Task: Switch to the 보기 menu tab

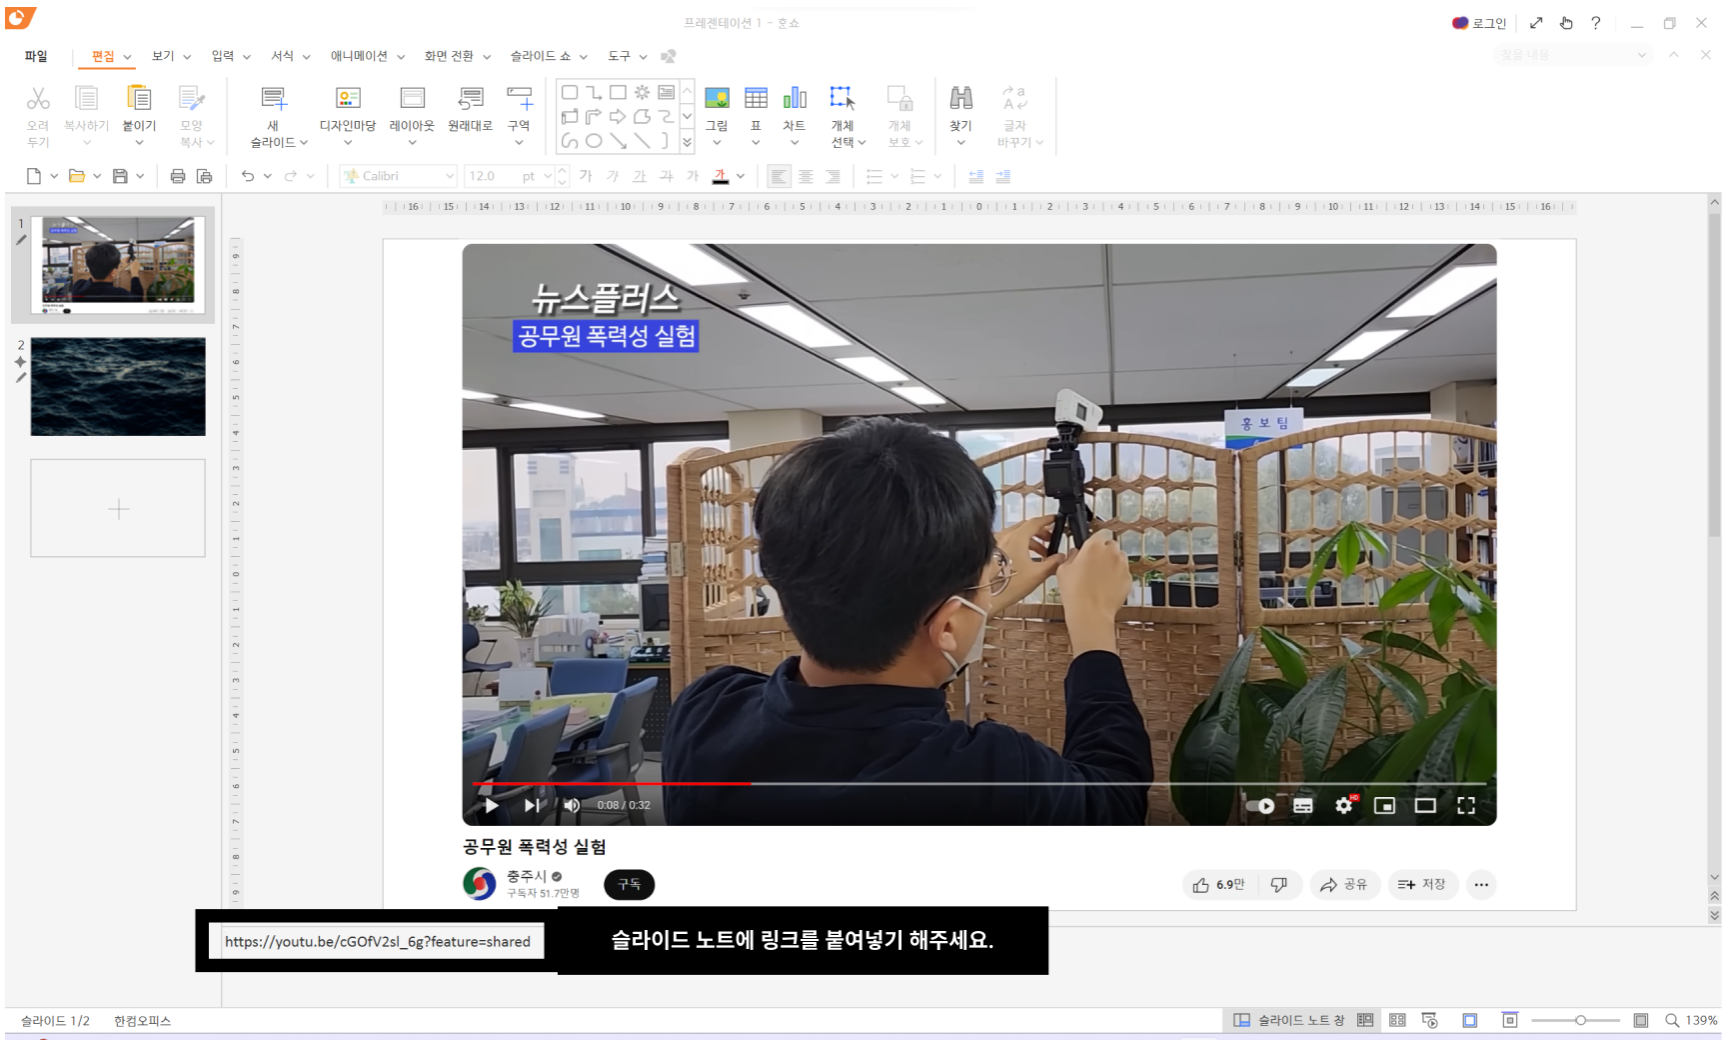Action: click(x=163, y=56)
